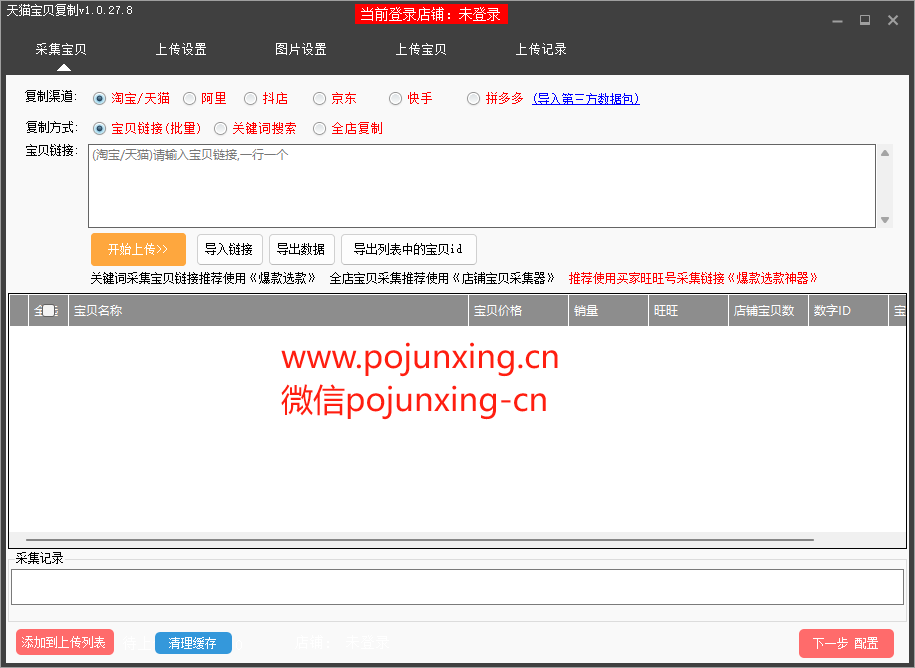Click the 导出数据 button

pos(301,250)
